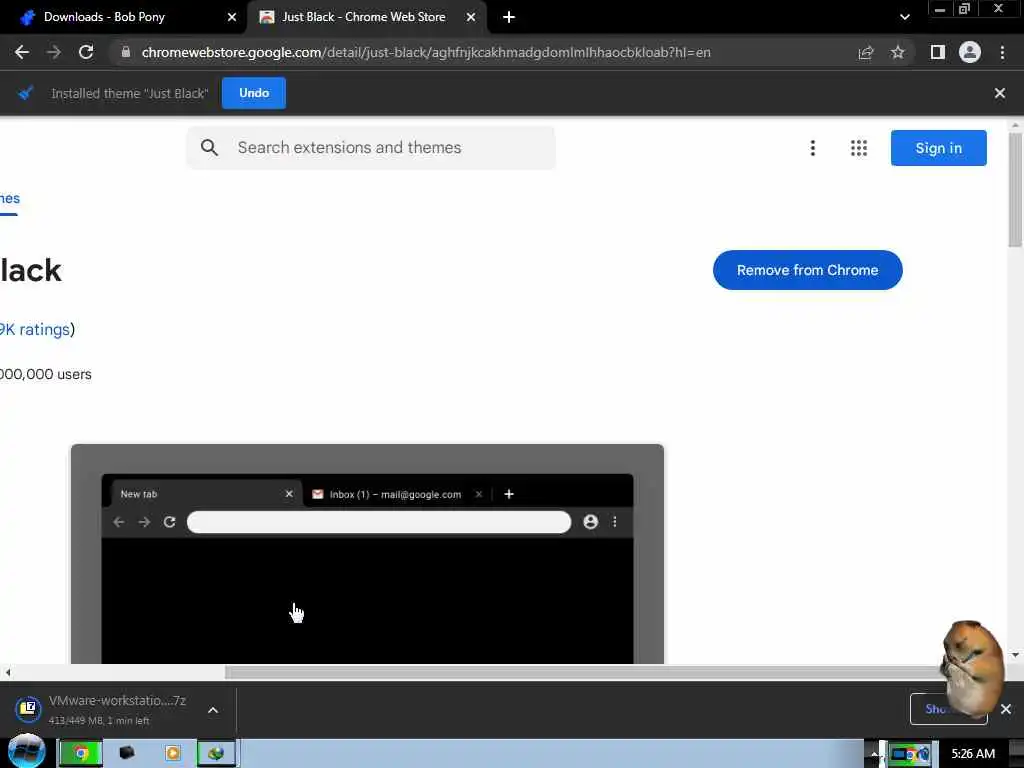Click the vertical page scrollbar thumb
Viewport: 1024px width, 768px height.
[x=1015, y=190]
